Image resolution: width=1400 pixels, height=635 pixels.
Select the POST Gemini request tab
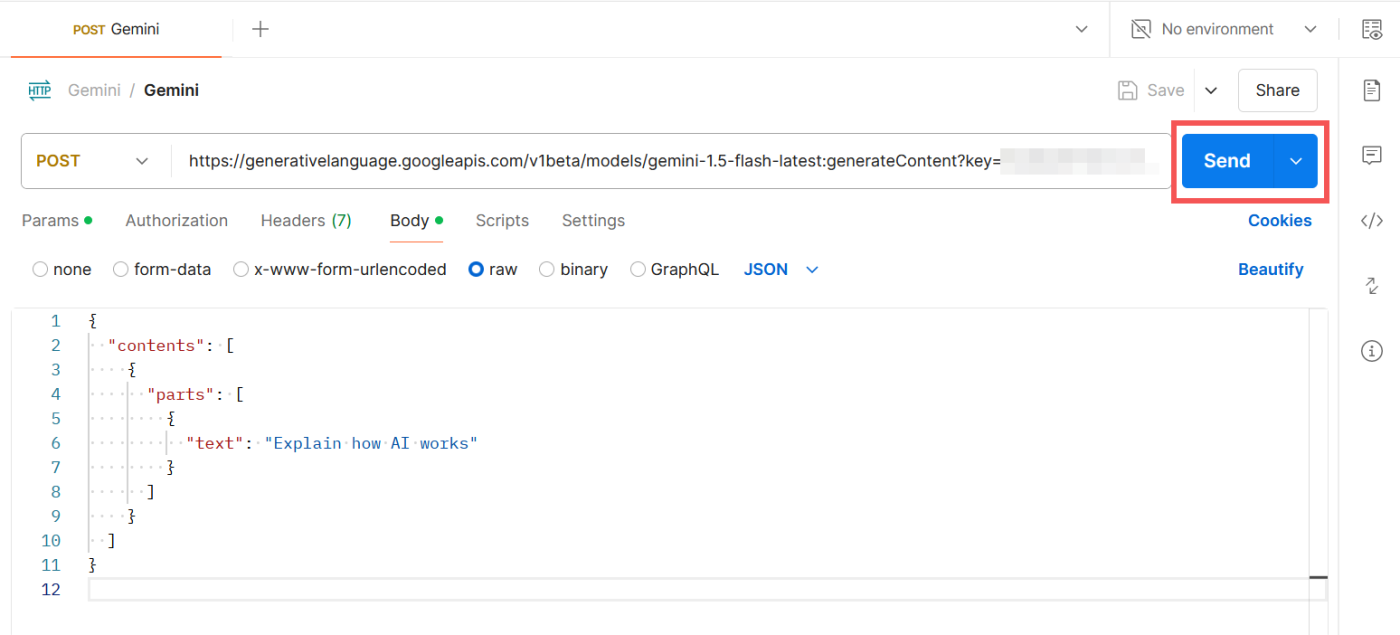click(x=116, y=29)
